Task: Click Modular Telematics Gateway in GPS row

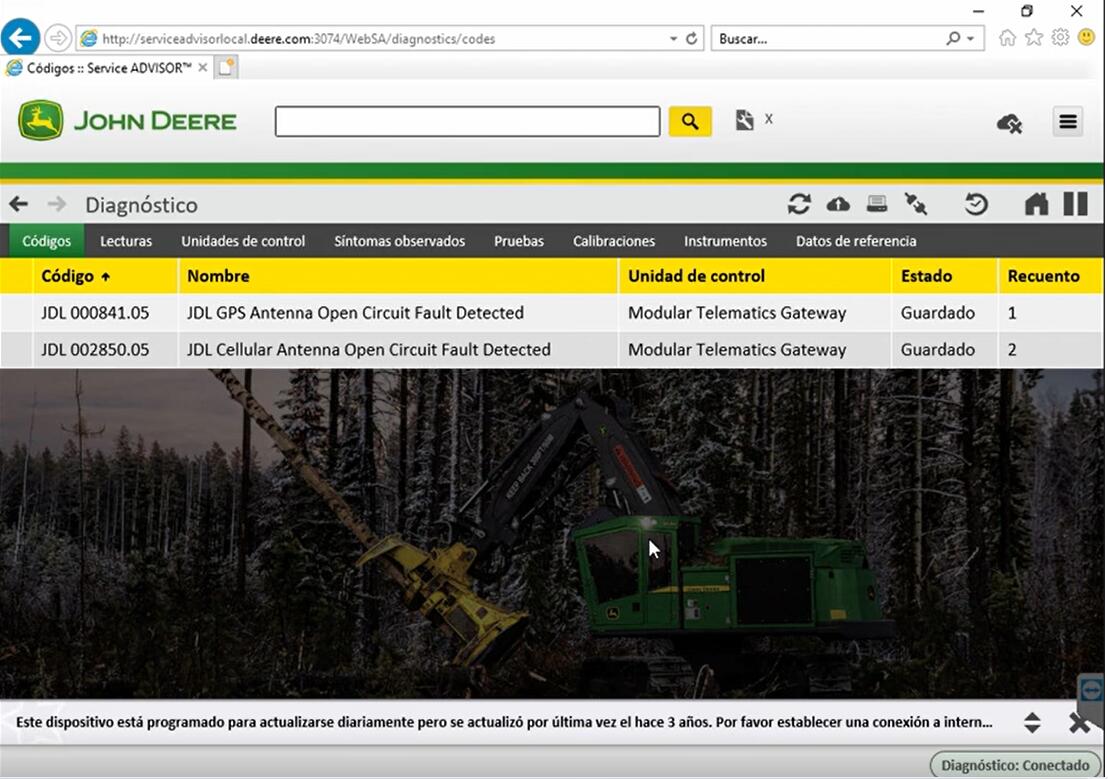Action: 737,312
